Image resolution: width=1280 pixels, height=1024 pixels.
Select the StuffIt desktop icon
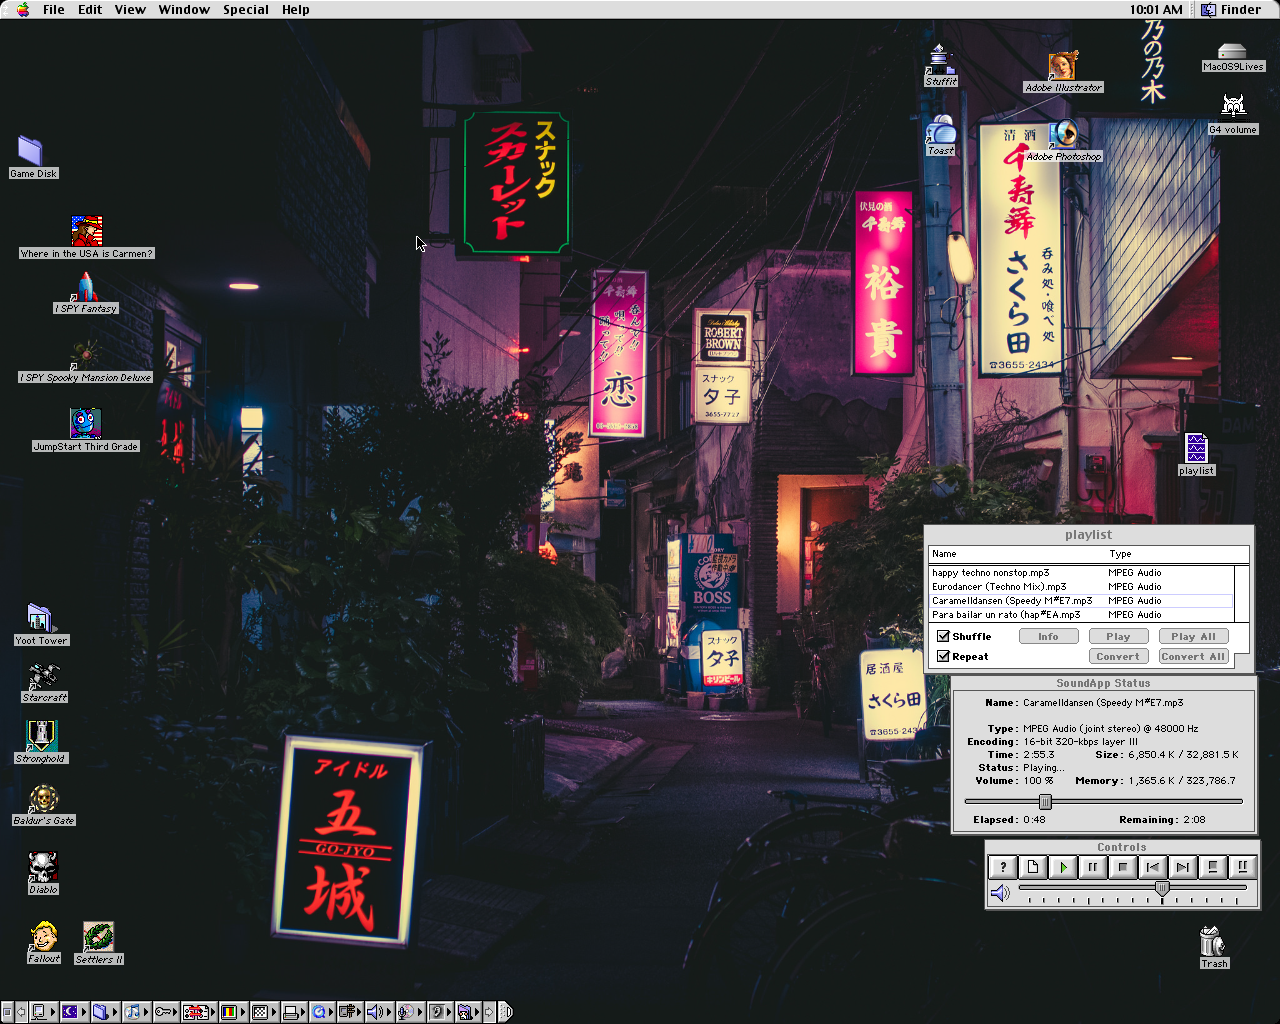940,66
